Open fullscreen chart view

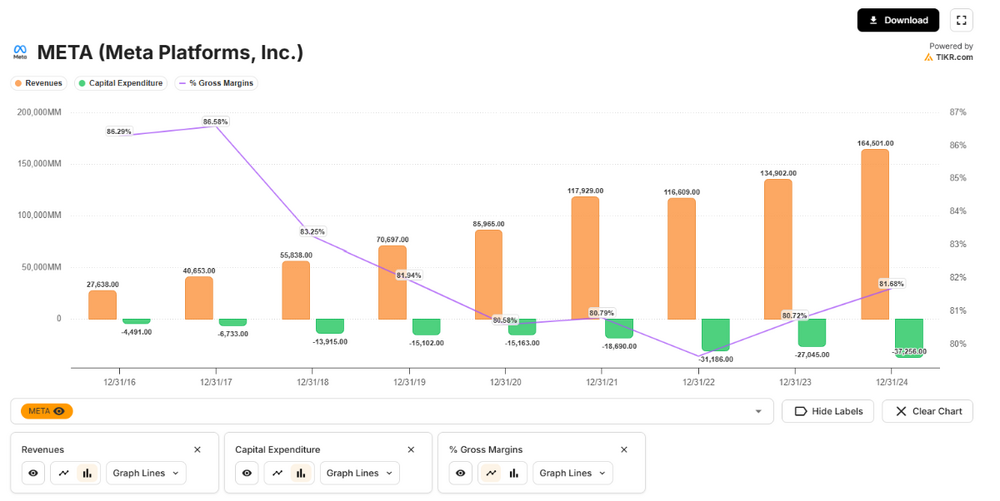pyautogui.click(x=961, y=20)
